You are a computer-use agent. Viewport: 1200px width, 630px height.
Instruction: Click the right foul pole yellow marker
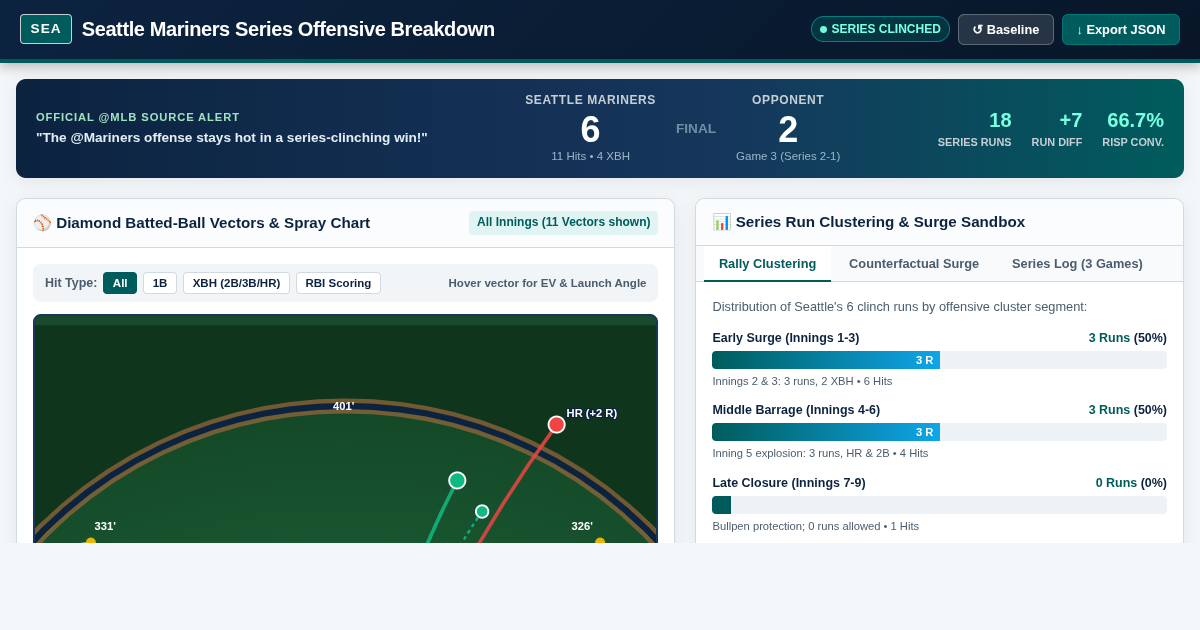(x=600, y=542)
